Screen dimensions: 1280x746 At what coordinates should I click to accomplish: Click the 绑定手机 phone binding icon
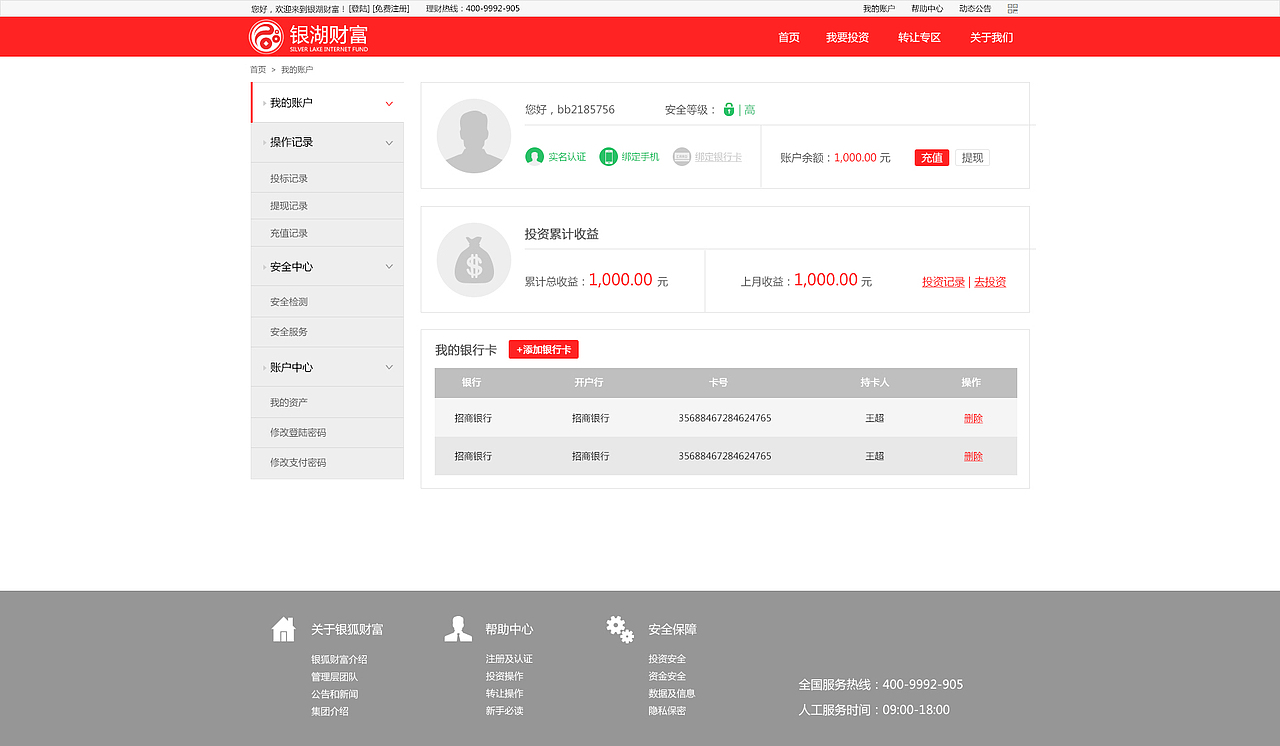pos(607,157)
